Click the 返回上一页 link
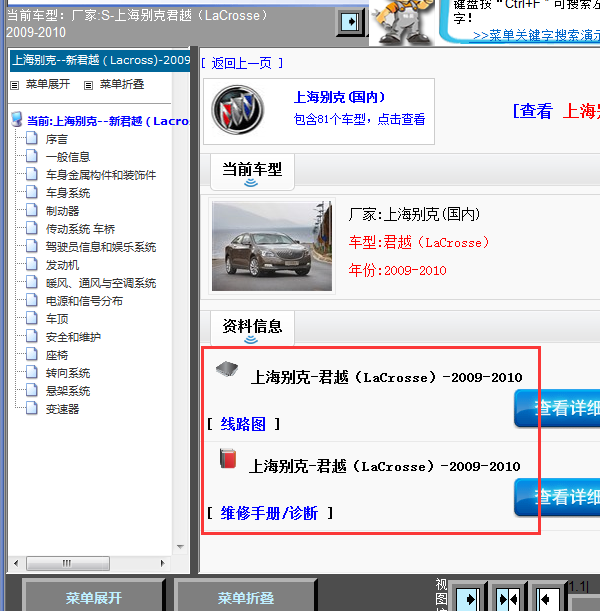600x611 pixels. coord(242,63)
